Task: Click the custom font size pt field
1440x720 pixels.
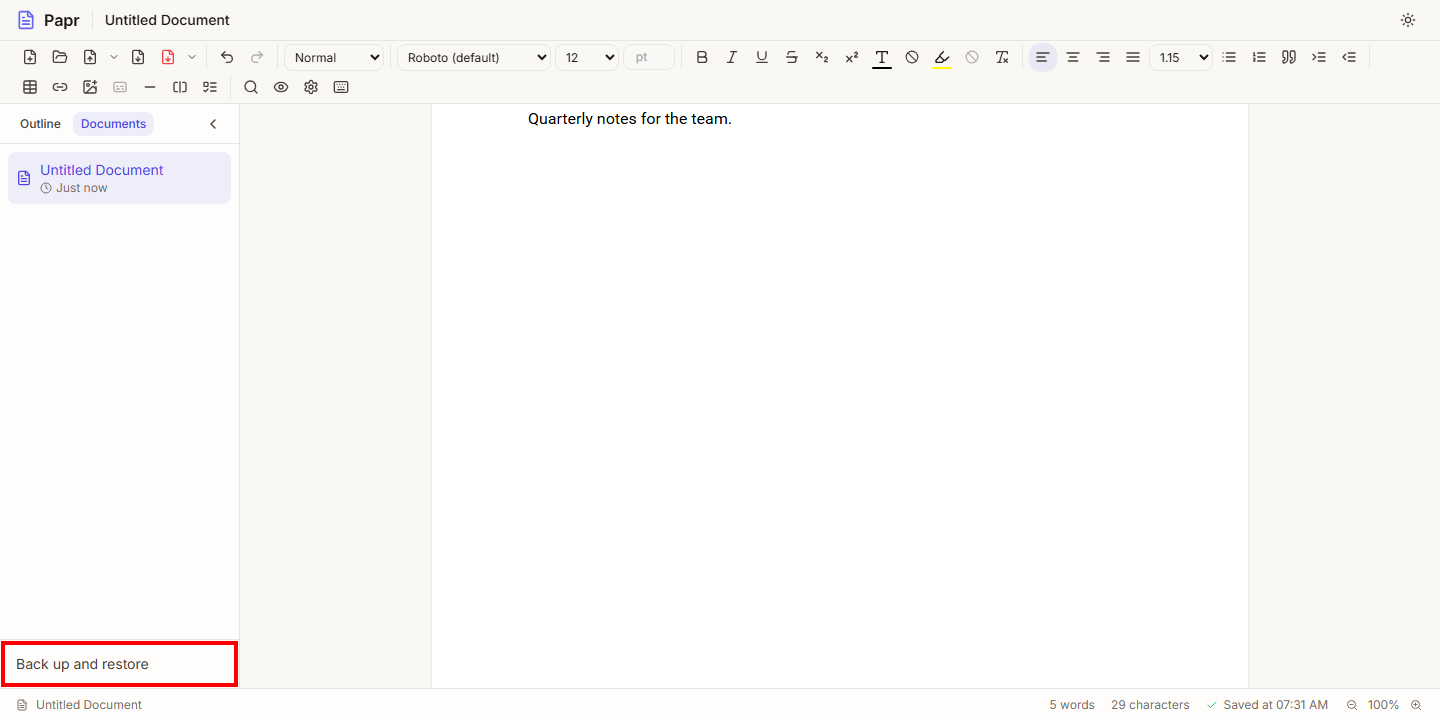Action: (649, 57)
